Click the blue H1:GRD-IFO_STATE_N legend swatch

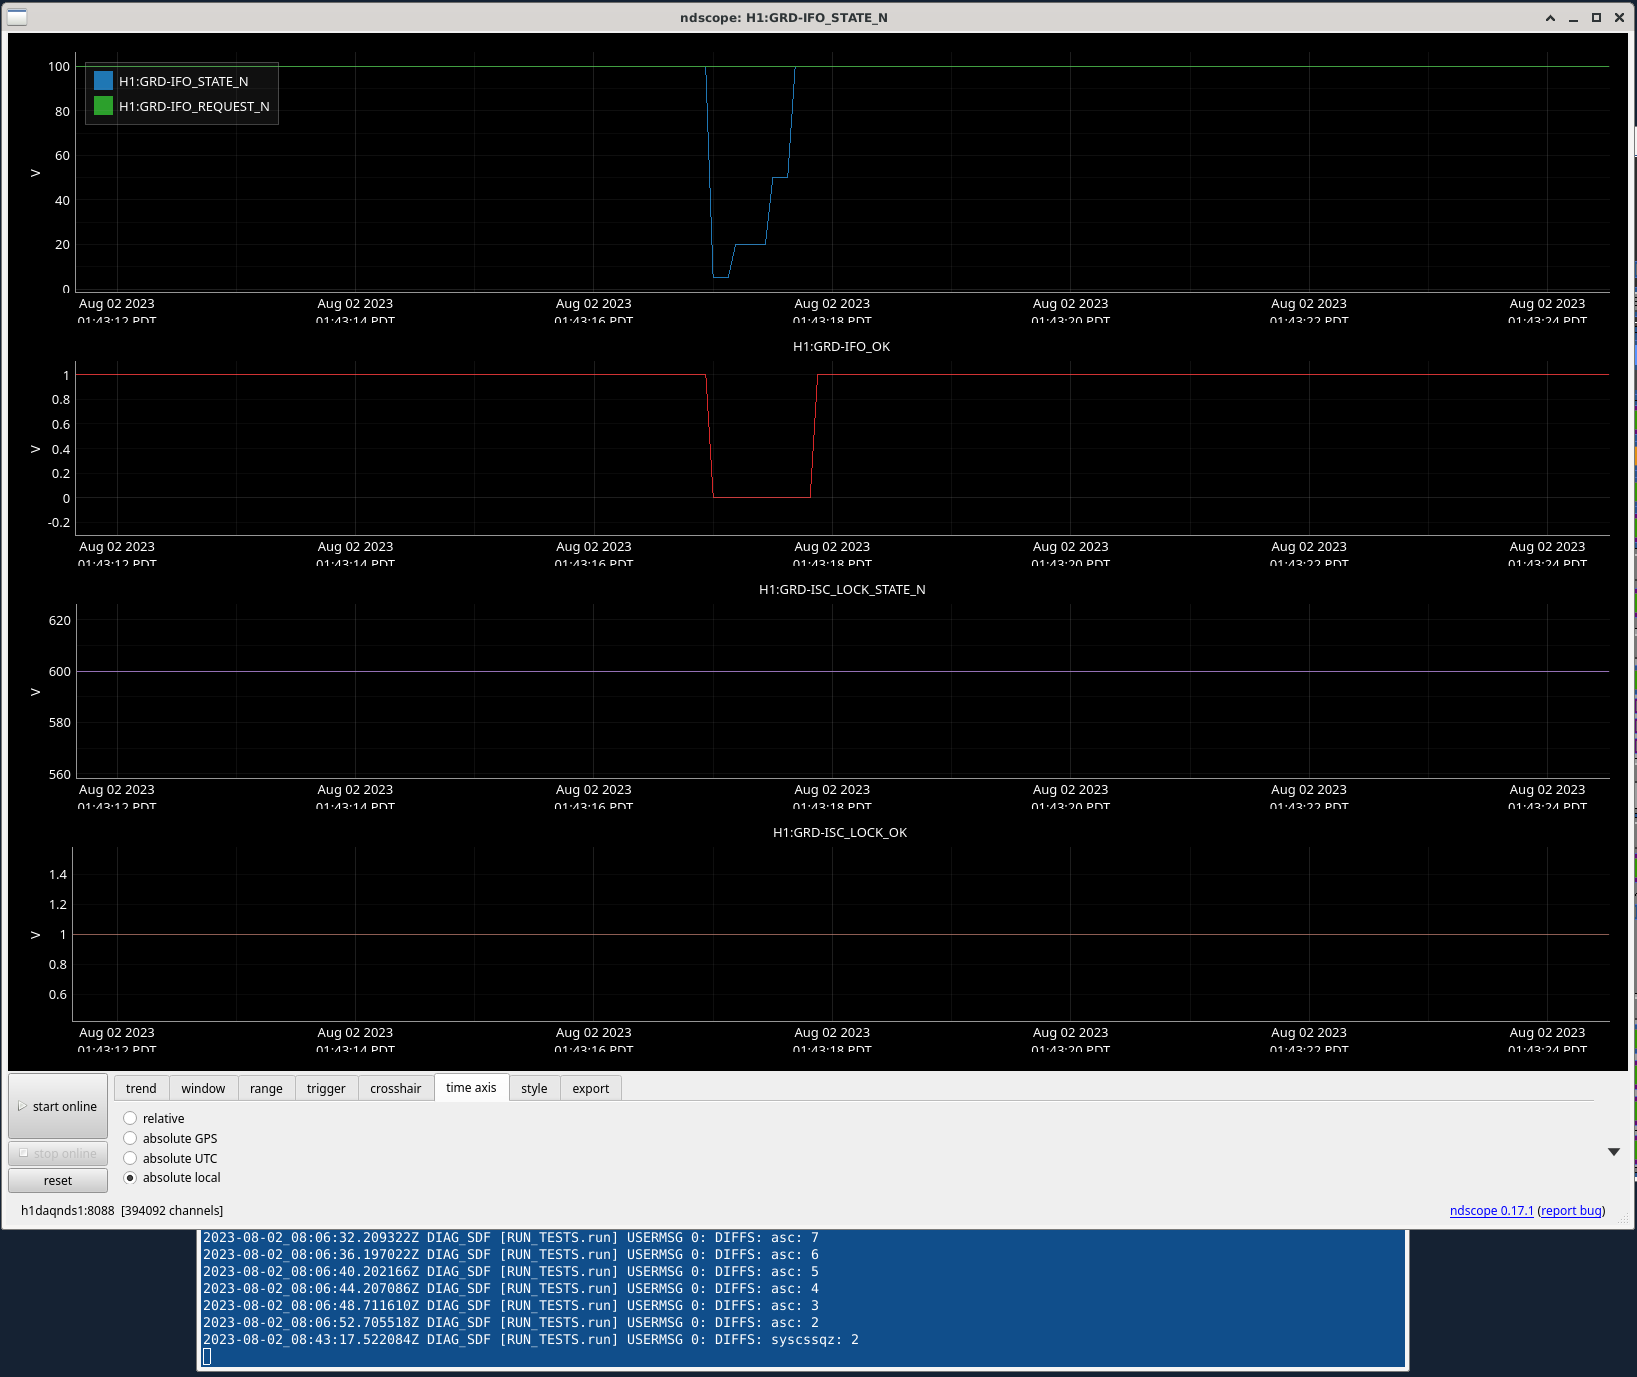(103, 81)
